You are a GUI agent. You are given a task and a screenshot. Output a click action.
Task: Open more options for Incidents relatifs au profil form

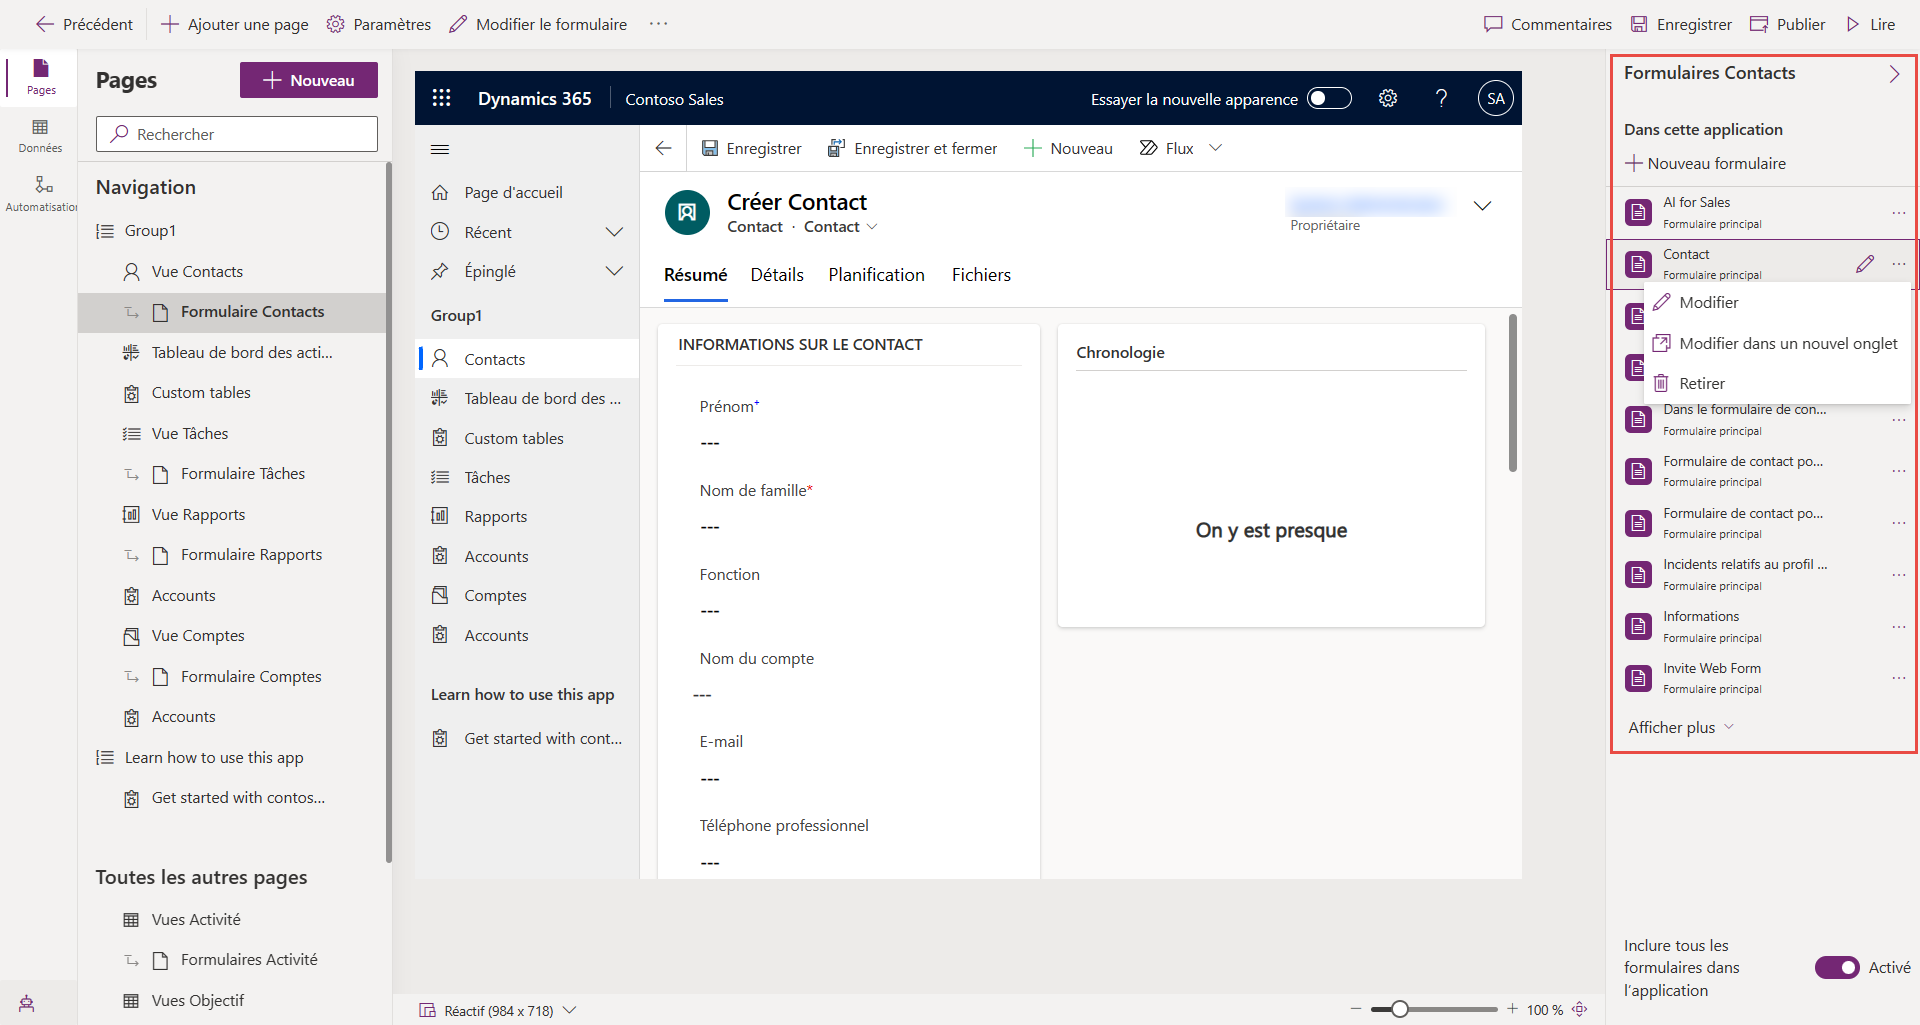coord(1899,575)
